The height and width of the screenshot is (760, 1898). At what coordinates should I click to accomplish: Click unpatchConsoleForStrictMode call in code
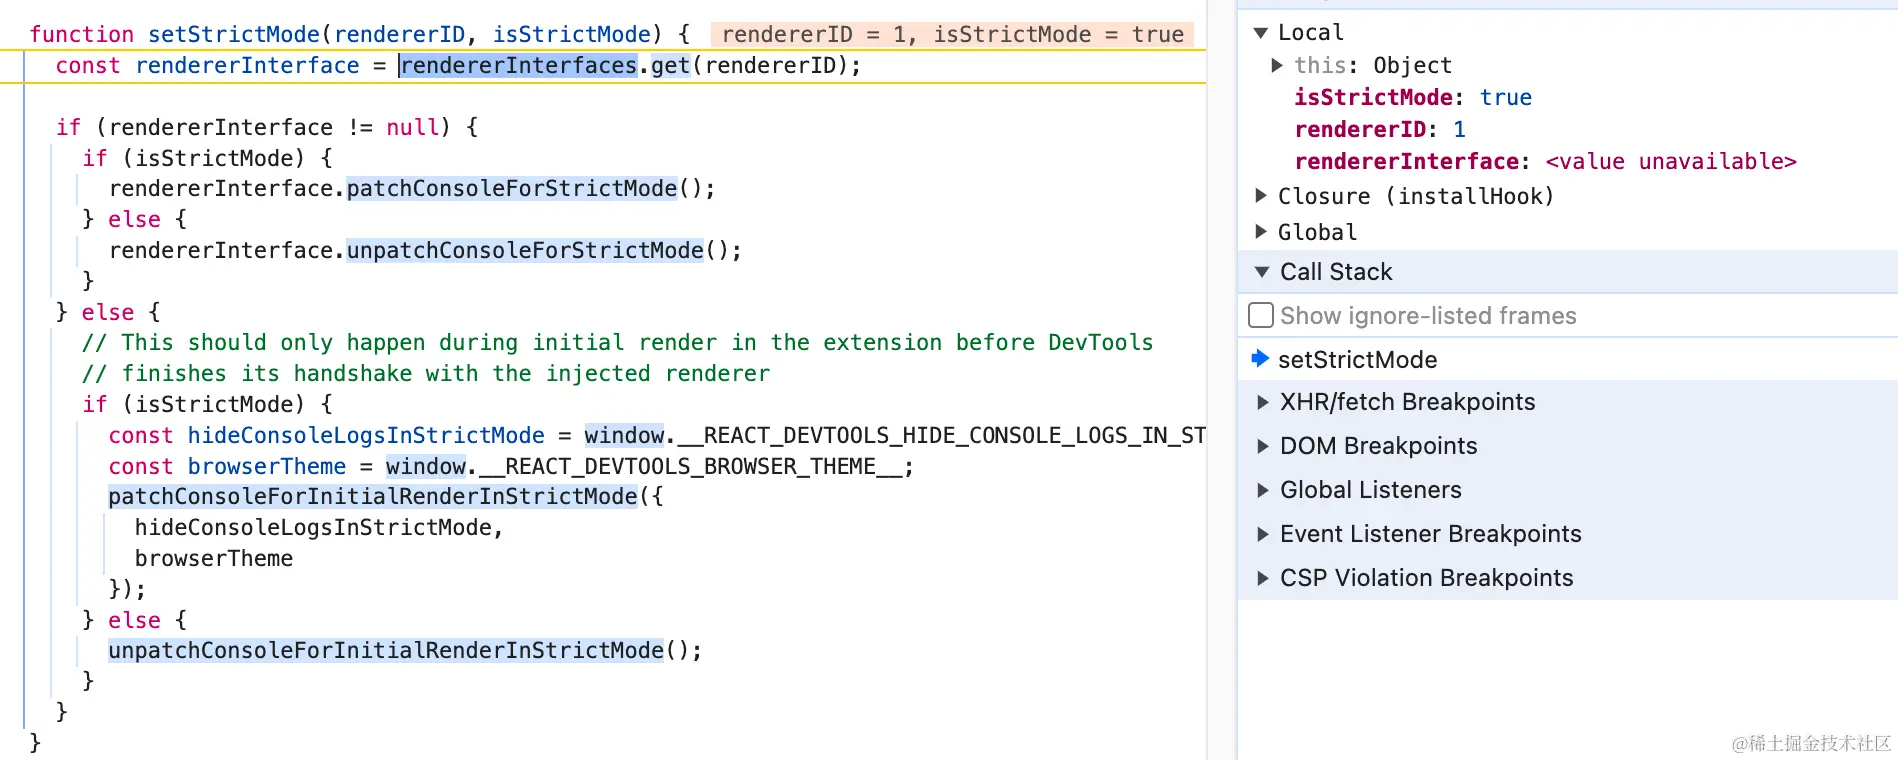click(x=525, y=250)
